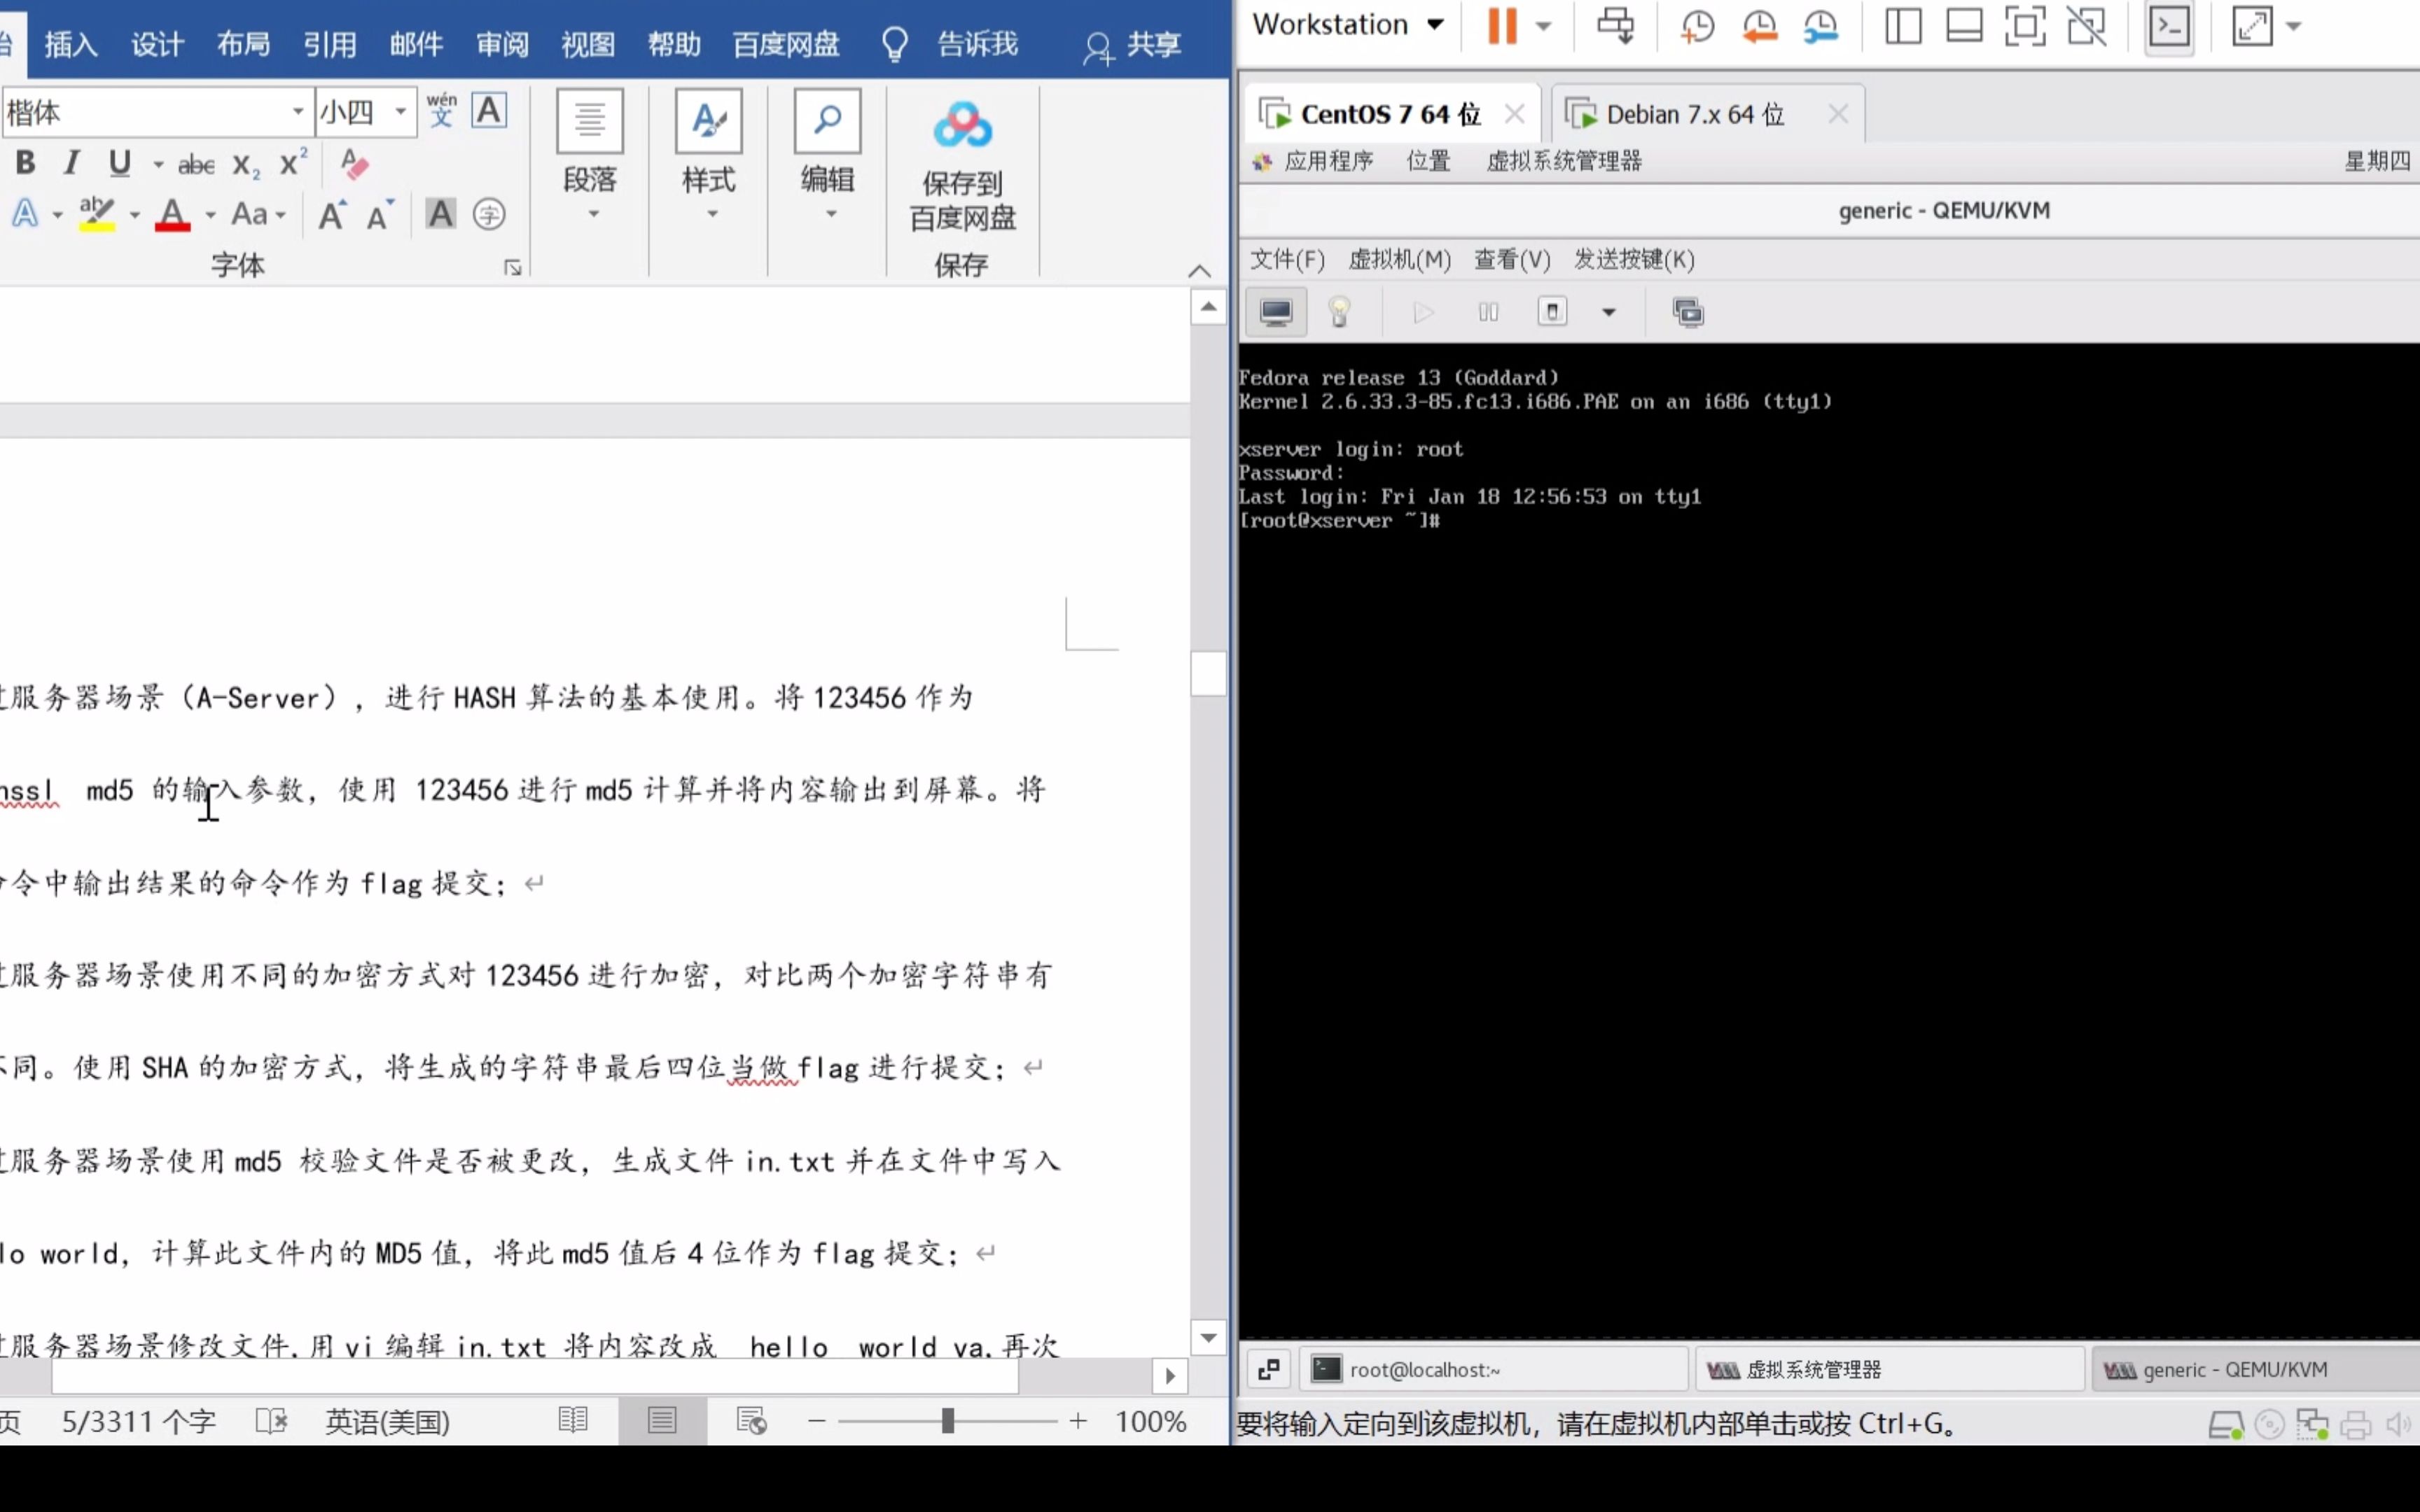The width and height of the screenshot is (2420, 1512).
Task: Open the 插入 ribbon tab
Action: click(72, 44)
